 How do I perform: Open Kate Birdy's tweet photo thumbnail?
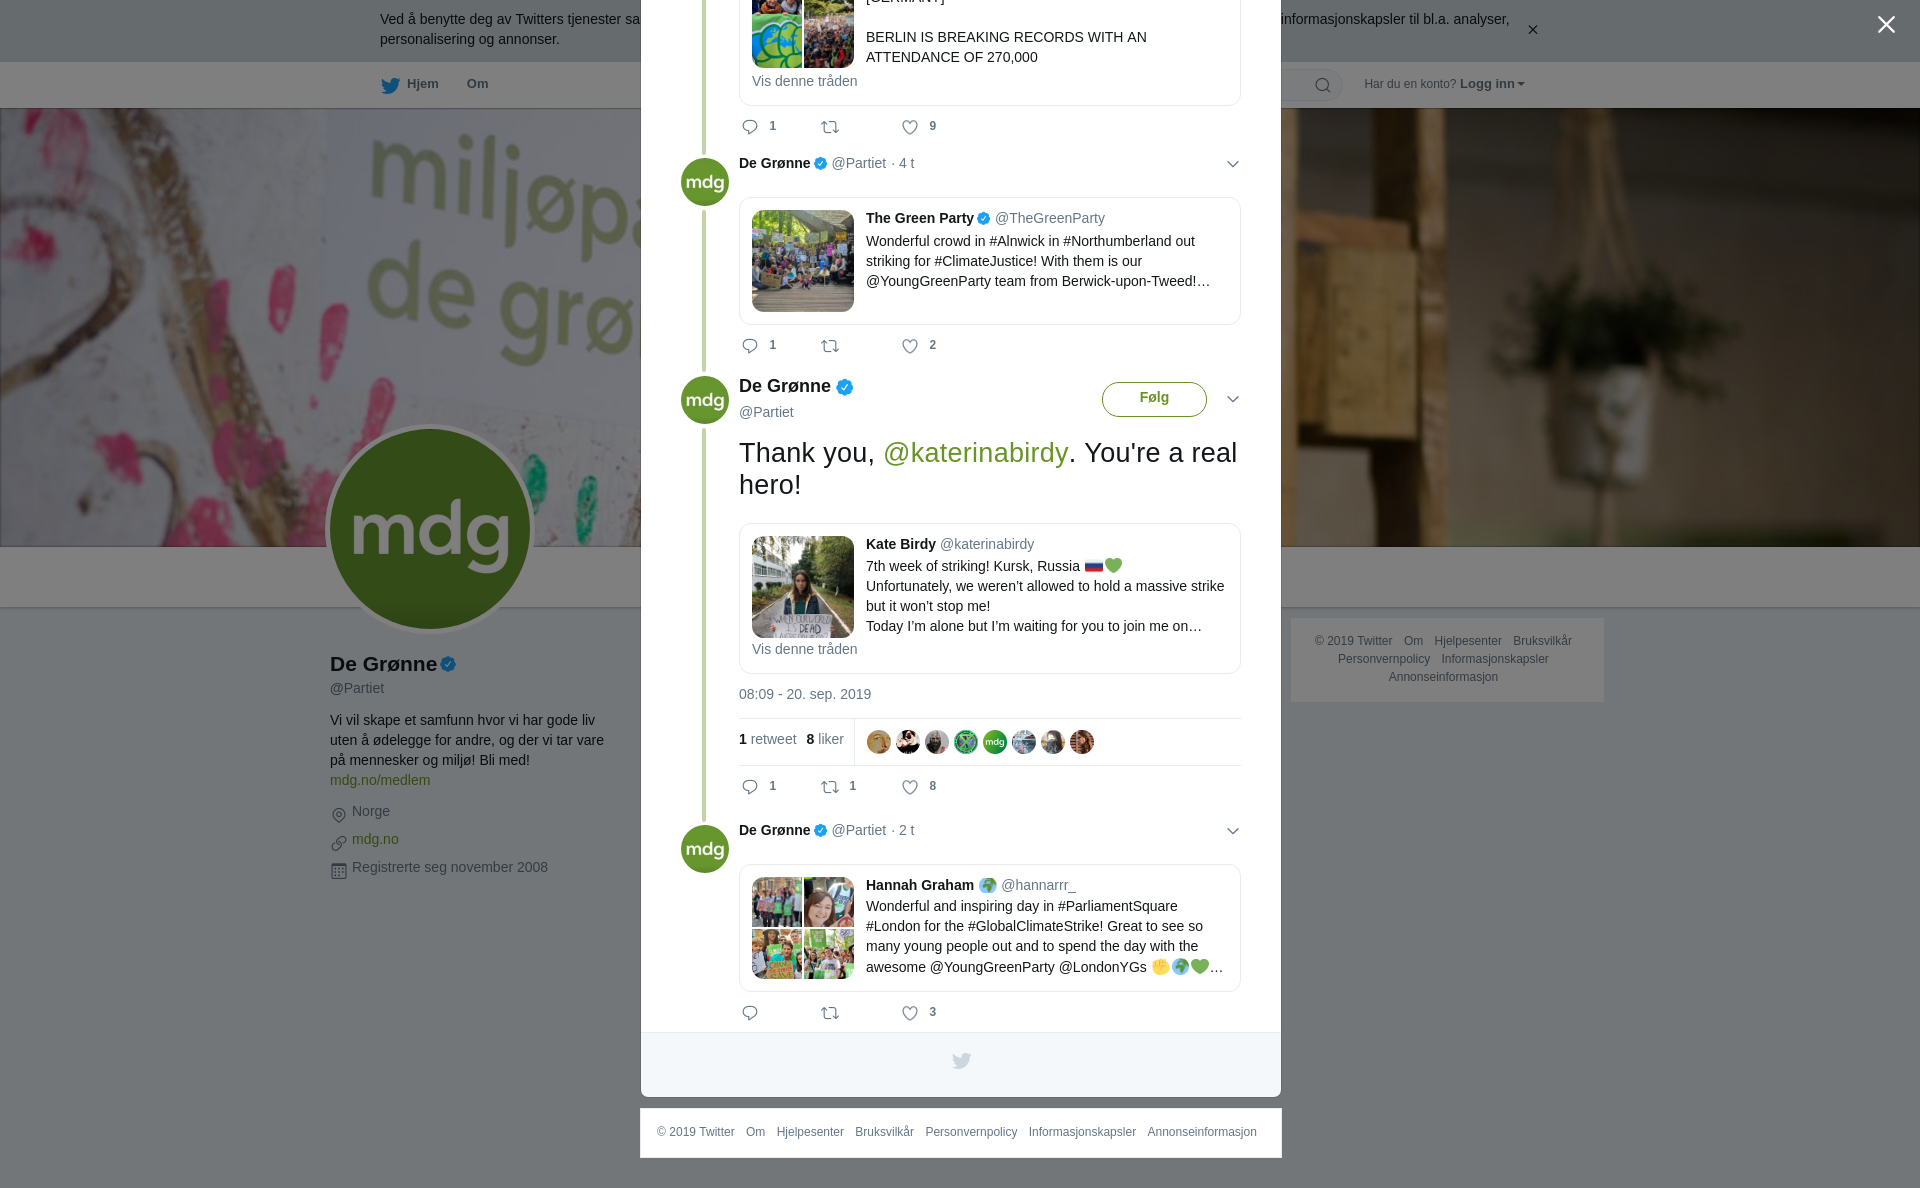(x=803, y=587)
